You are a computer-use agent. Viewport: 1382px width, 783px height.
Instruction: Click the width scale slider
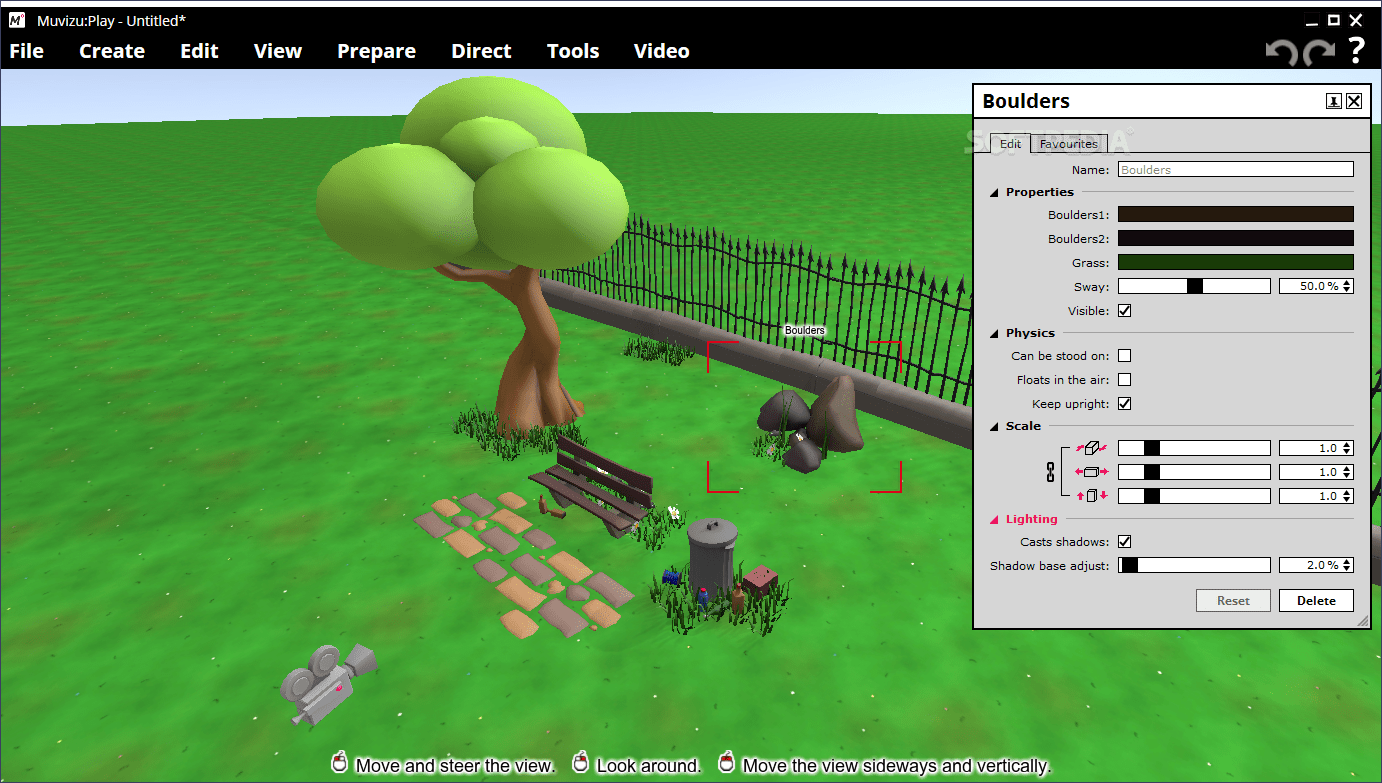(x=1194, y=472)
